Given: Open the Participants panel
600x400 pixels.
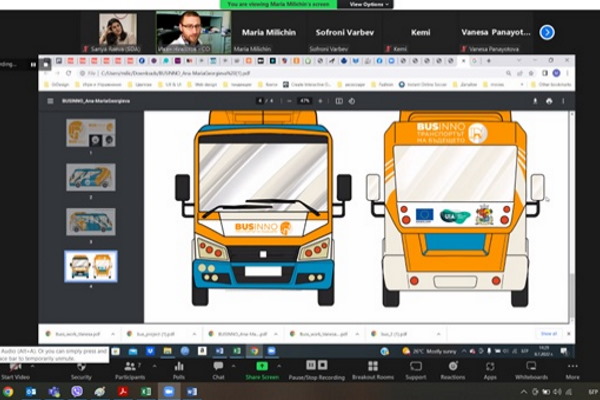Looking at the screenshot, I should coord(129,370).
